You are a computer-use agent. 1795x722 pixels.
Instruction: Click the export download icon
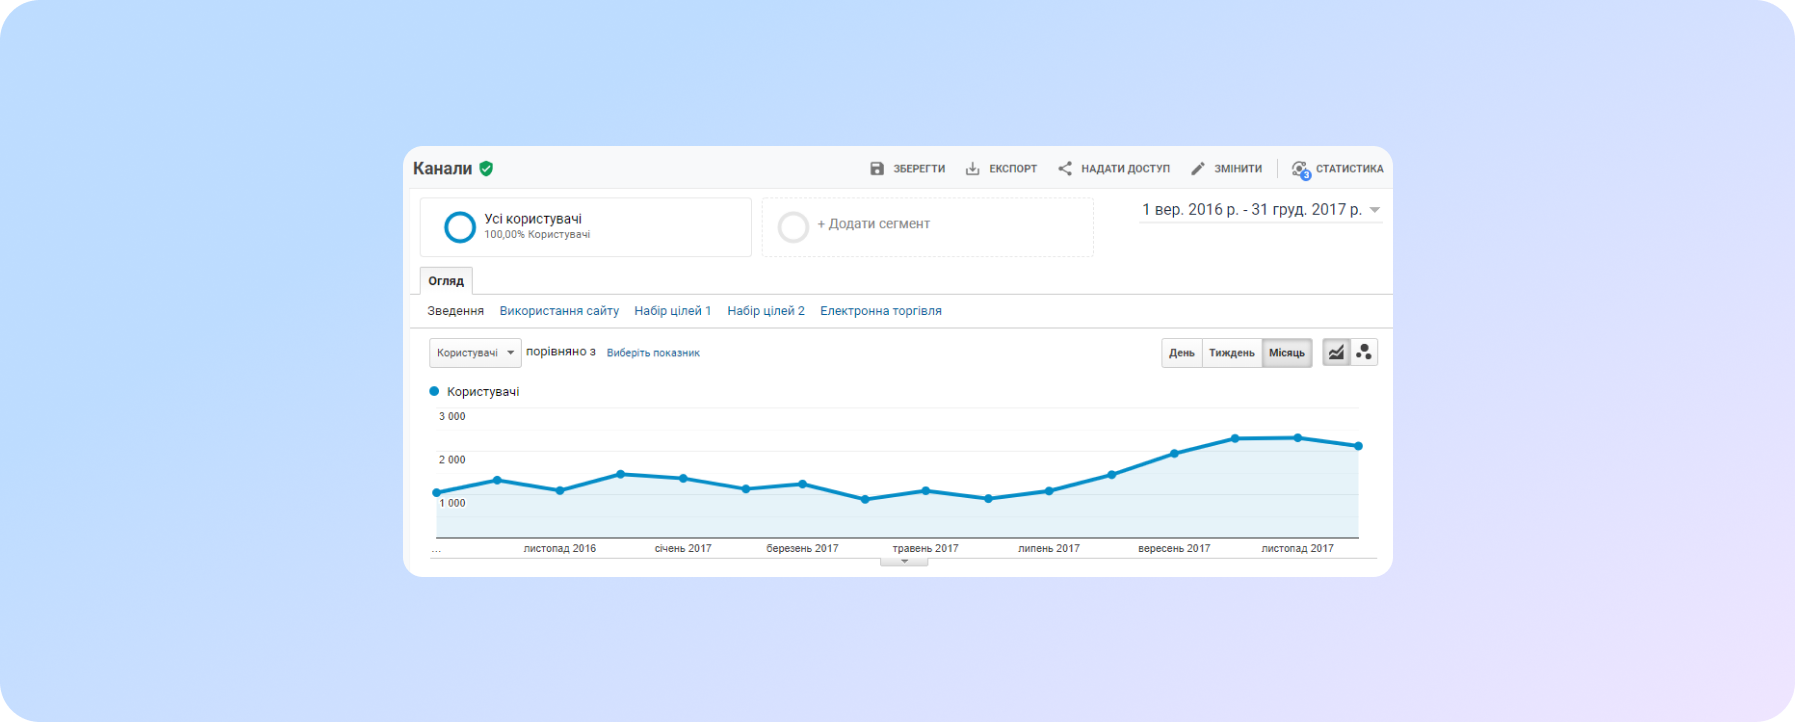972,169
